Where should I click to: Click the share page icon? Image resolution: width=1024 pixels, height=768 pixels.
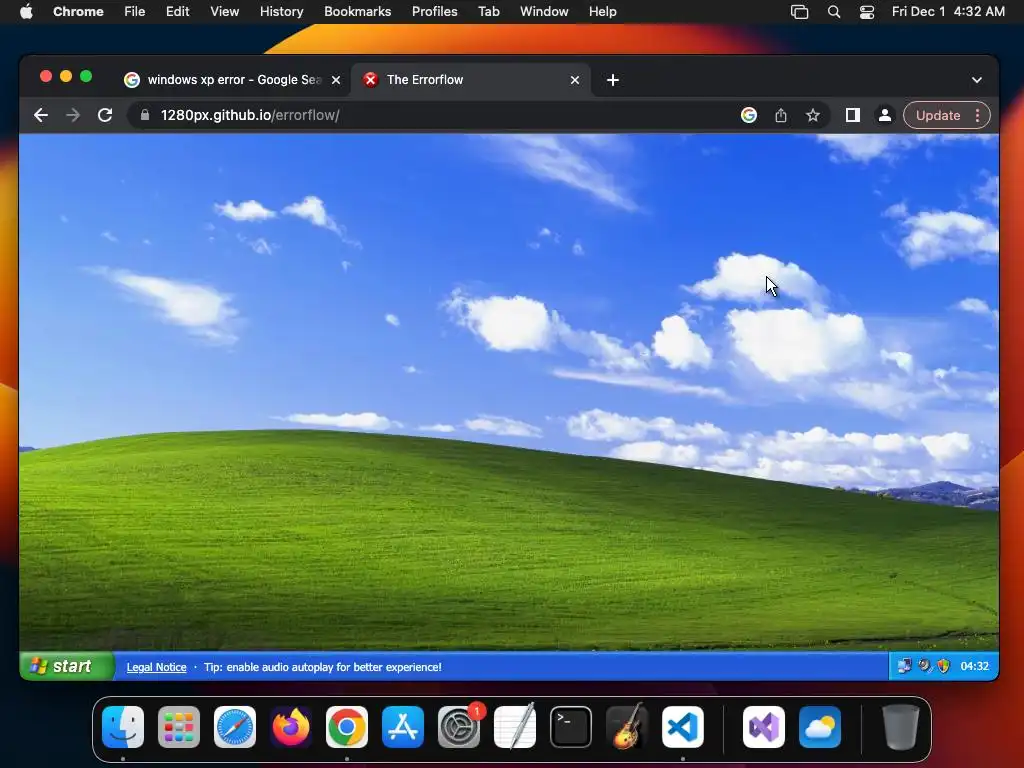pyautogui.click(x=781, y=115)
